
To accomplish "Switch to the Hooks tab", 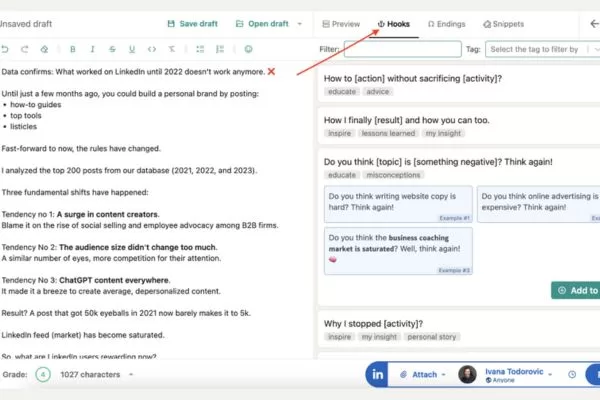I will pos(394,24).
